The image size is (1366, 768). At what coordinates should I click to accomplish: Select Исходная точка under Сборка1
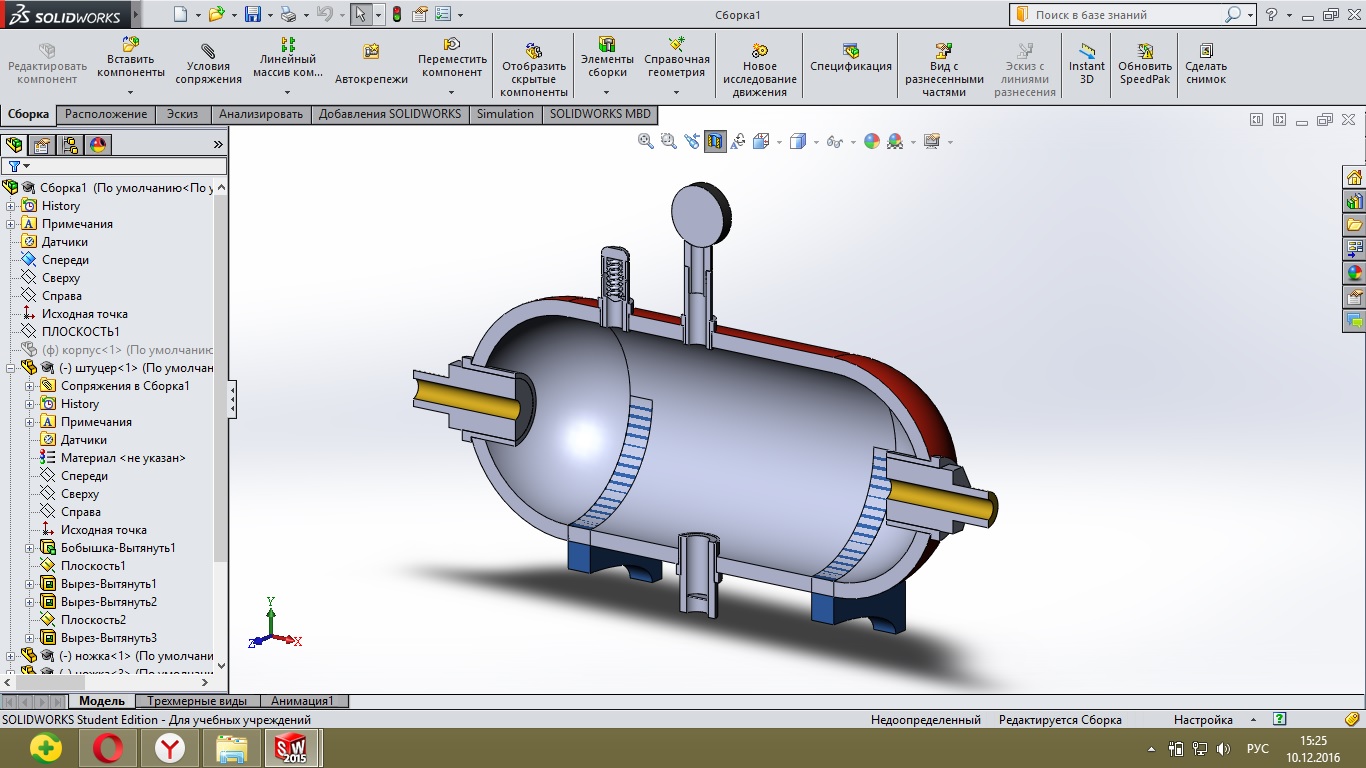[85, 314]
